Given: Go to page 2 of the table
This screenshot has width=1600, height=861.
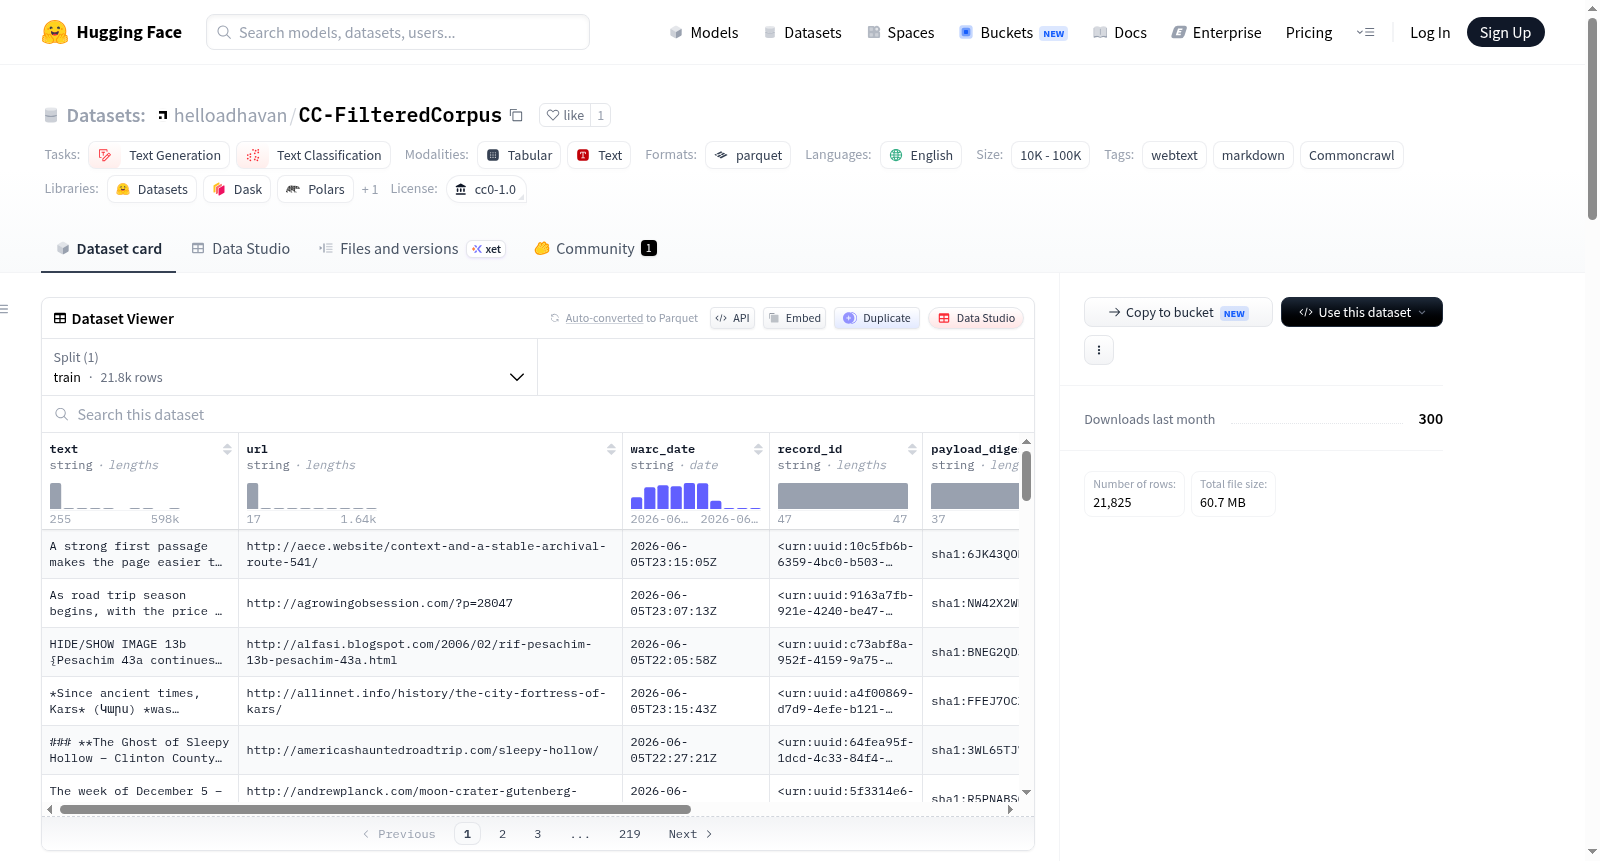Looking at the screenshot, I should point(502,834).
